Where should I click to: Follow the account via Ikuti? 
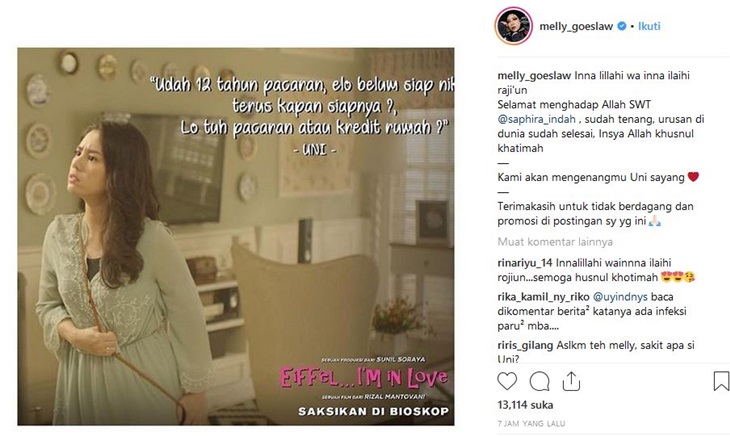(x=649, y=27)
